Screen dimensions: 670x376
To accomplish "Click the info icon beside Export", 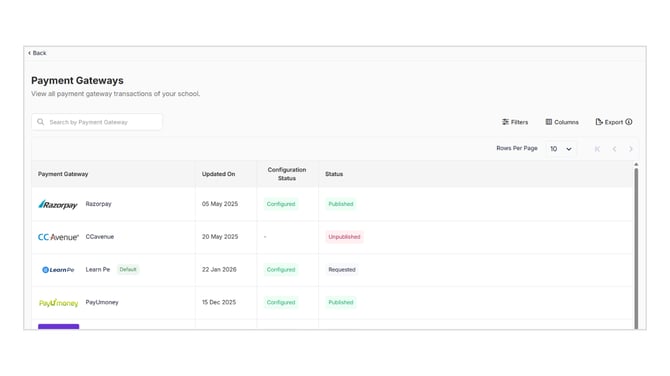I will [629, 122].
